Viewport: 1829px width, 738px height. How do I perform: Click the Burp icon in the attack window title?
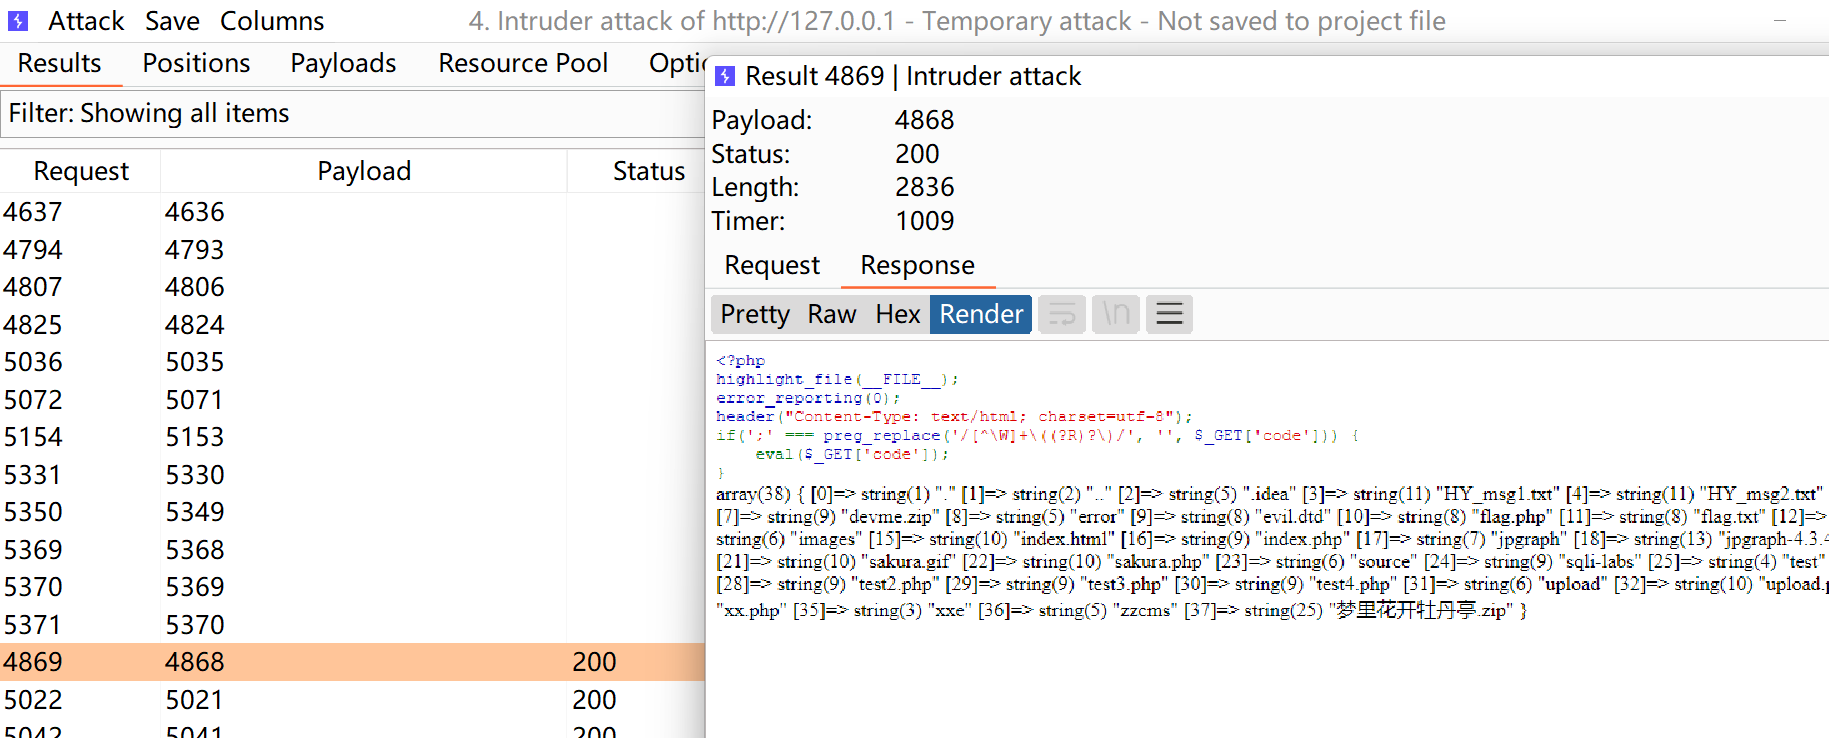click(x=18, y=21)
